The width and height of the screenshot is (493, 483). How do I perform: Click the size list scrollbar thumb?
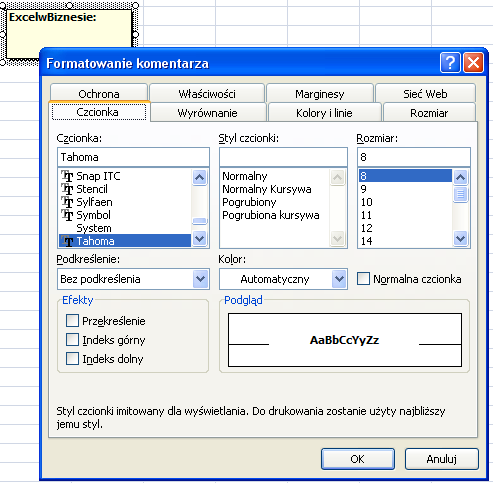[x=460, y=194]
